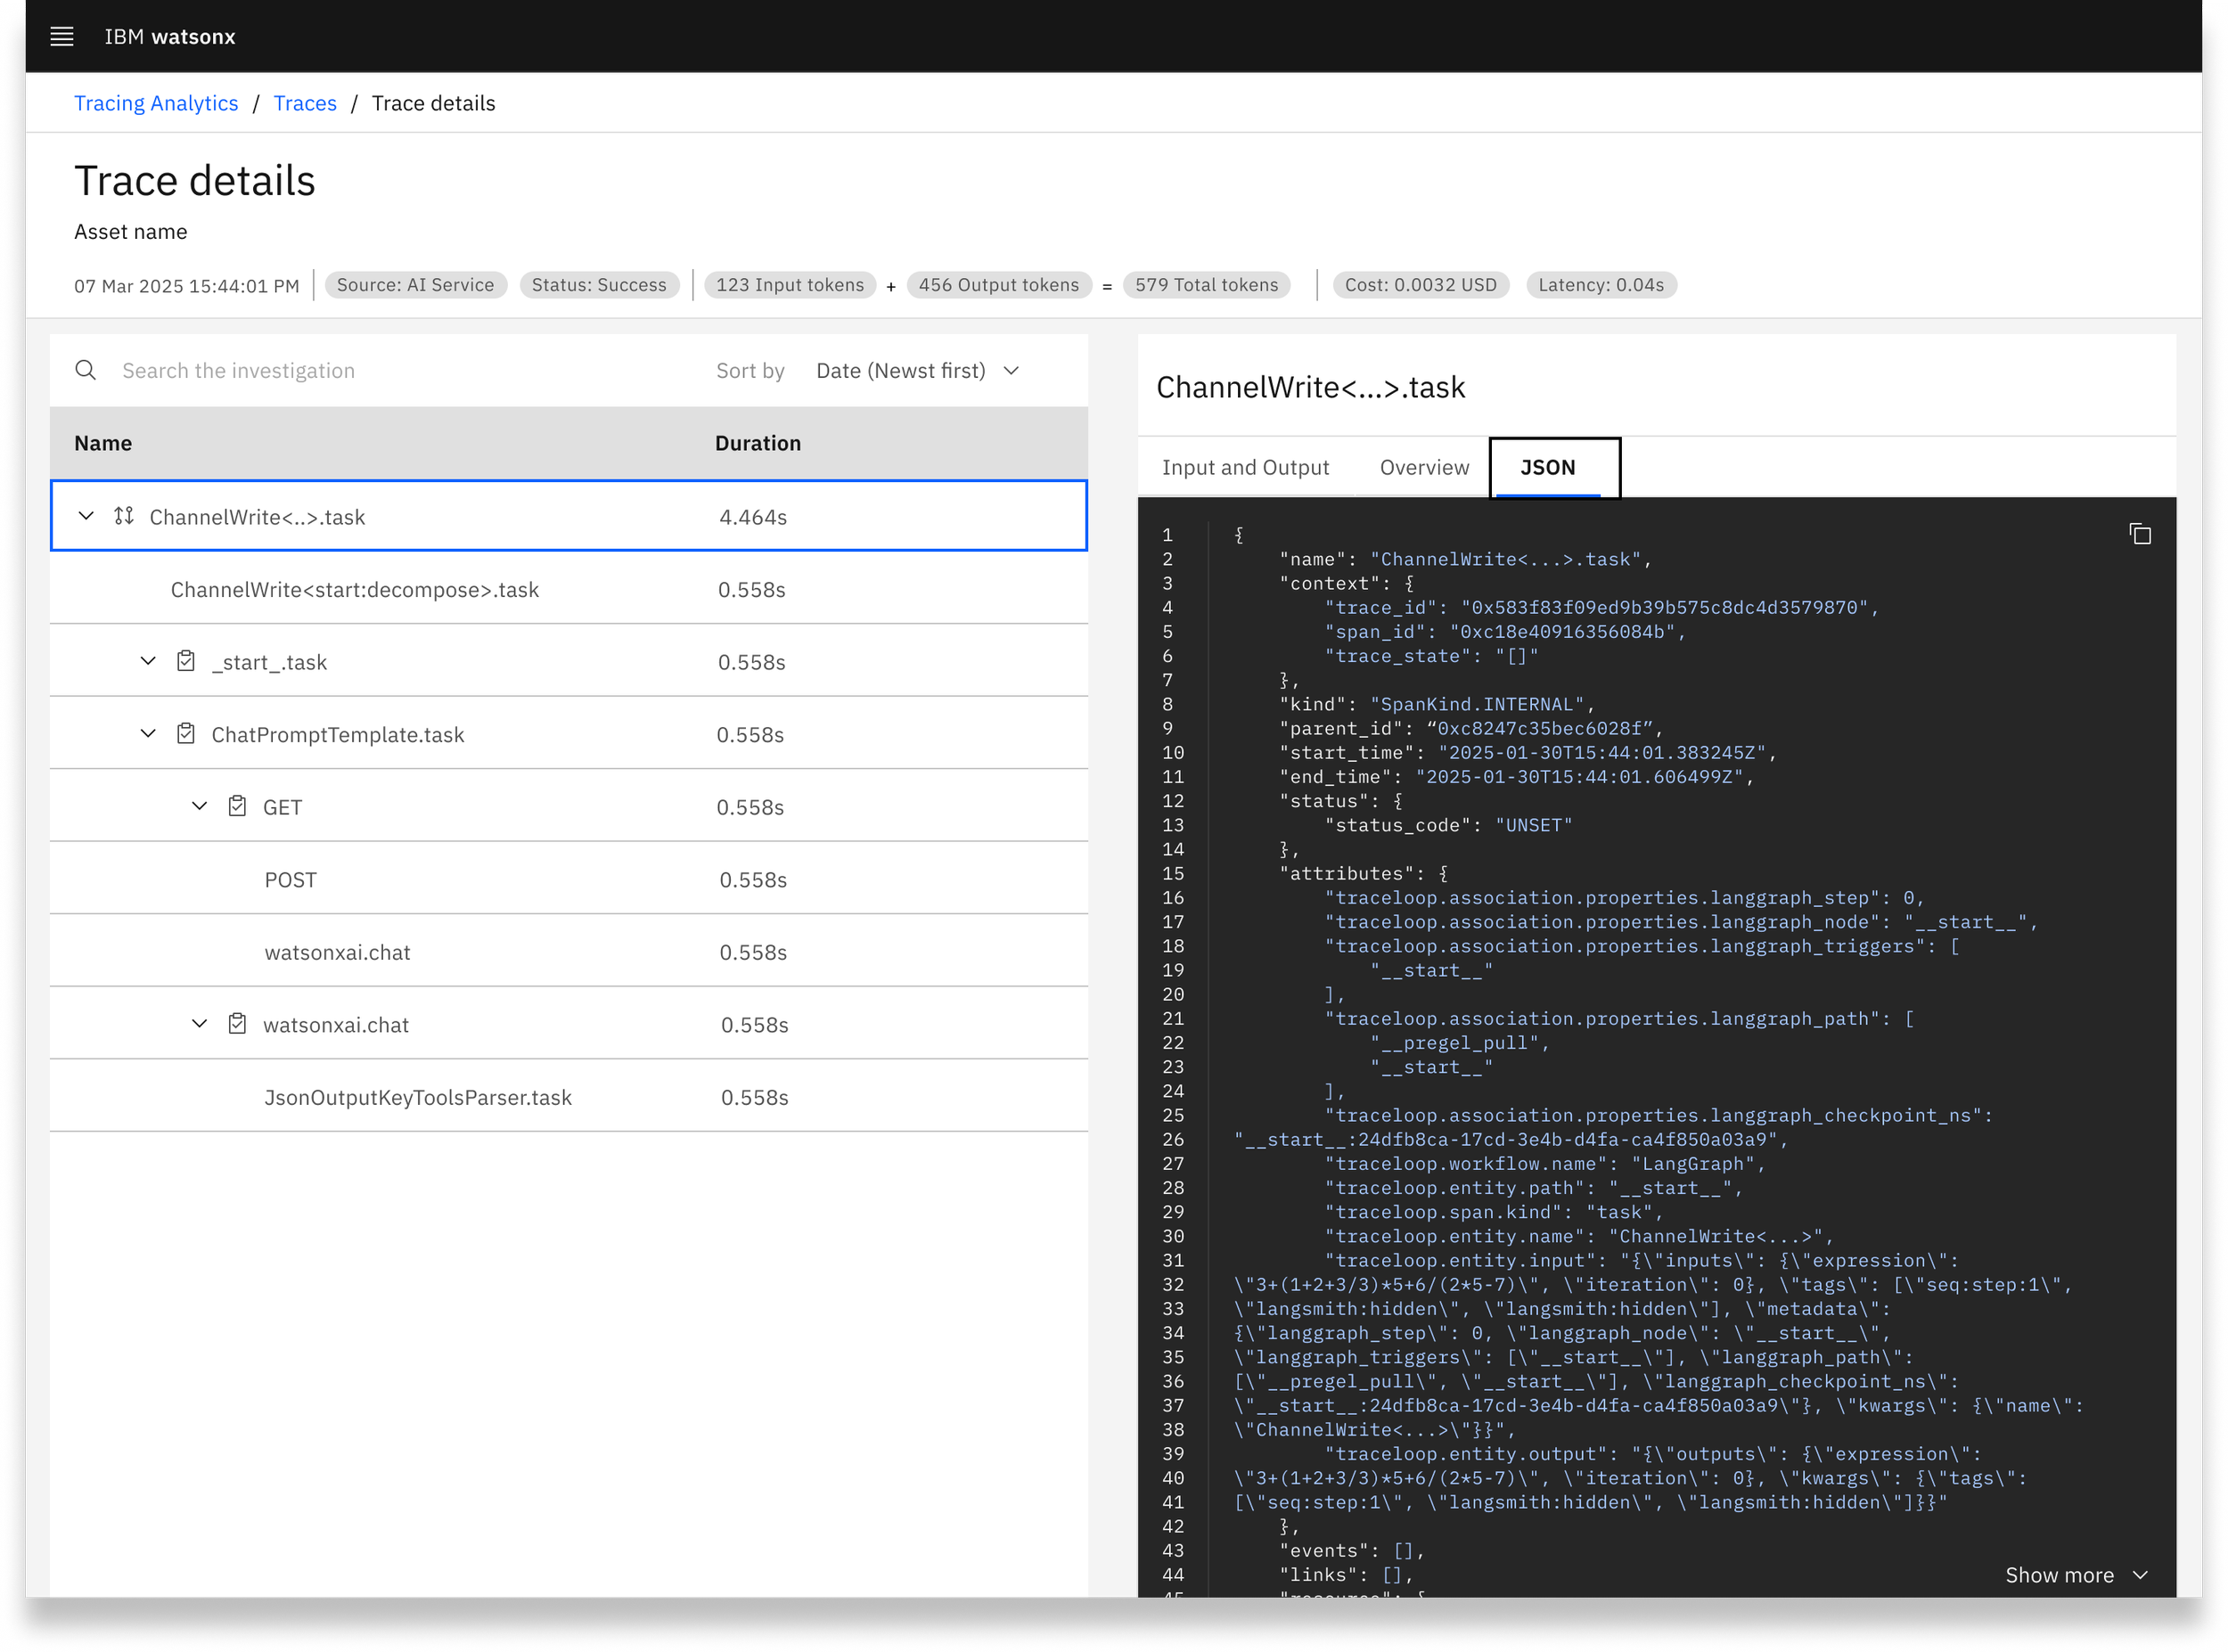Viewport: 2228px width, 1652px height.
Task: Collapse the _start_.task tree row
Action: click(148, 661)
